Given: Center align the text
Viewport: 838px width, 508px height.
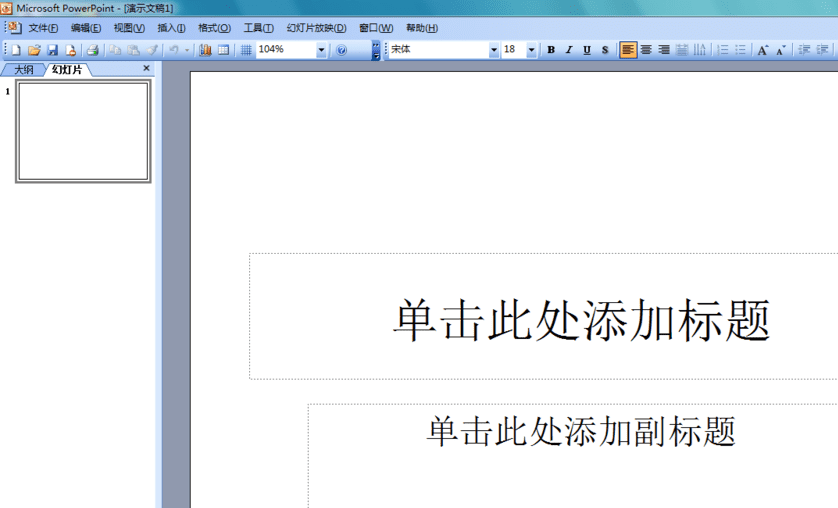Looking at the screenshot, I should click(x=646, y=50).
